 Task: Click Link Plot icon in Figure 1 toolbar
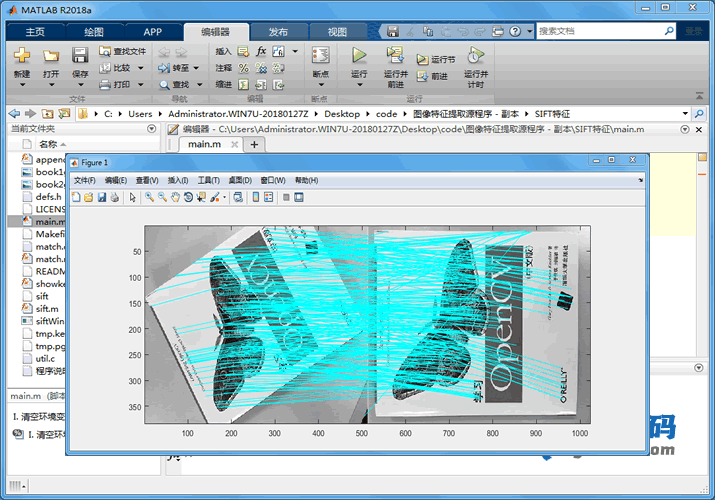(238, 197)
